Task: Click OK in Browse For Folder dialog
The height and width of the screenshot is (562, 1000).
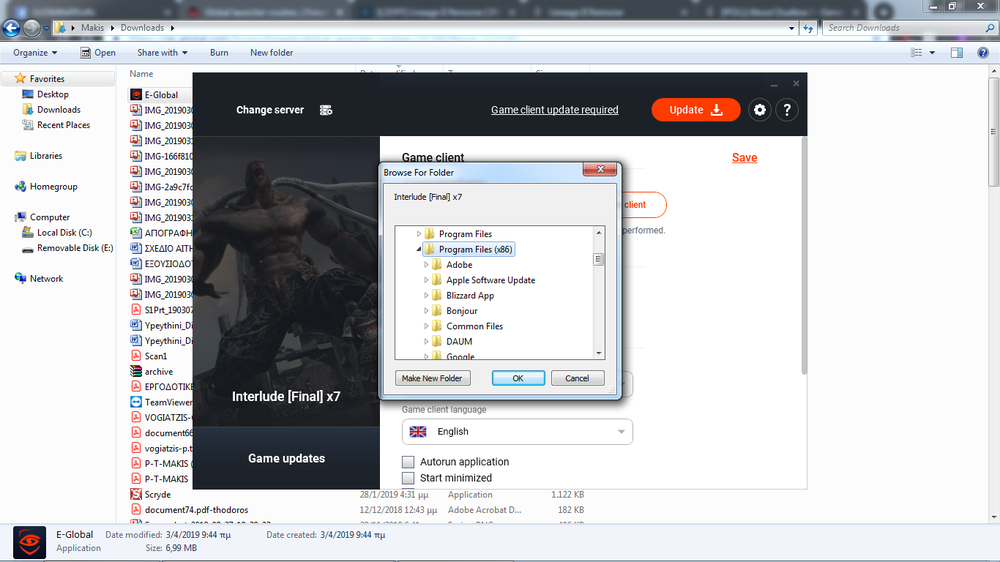Action: pos(517,379)
